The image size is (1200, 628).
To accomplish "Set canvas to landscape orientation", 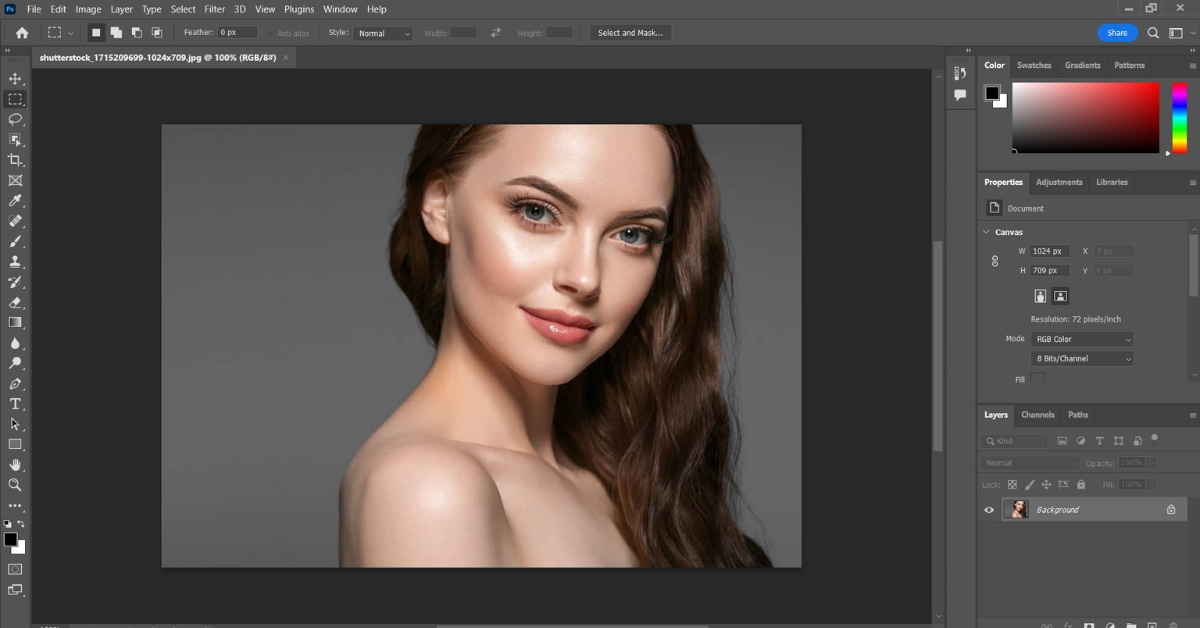I will tap(1061, 296).
